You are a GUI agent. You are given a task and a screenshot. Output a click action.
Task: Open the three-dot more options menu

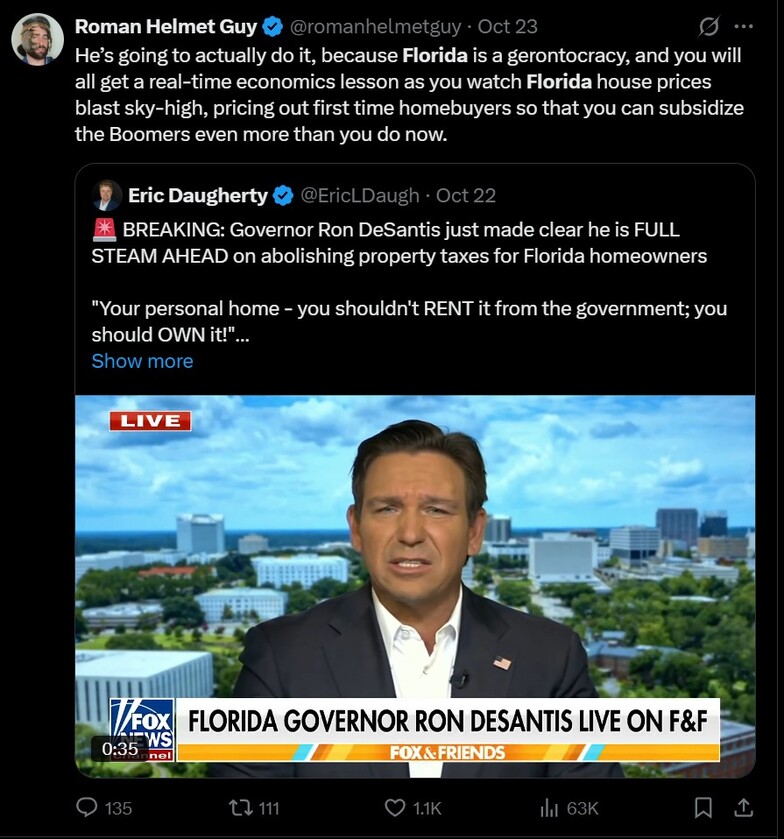coord(744,26)
